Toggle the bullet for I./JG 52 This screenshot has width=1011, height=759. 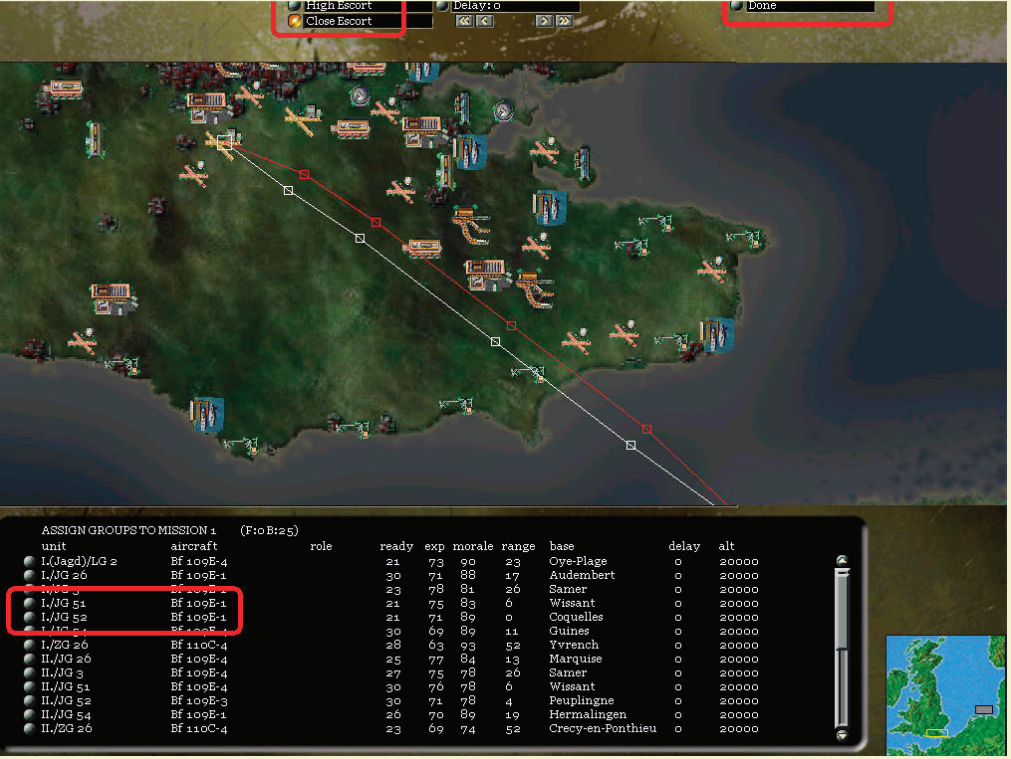(29, 617)
